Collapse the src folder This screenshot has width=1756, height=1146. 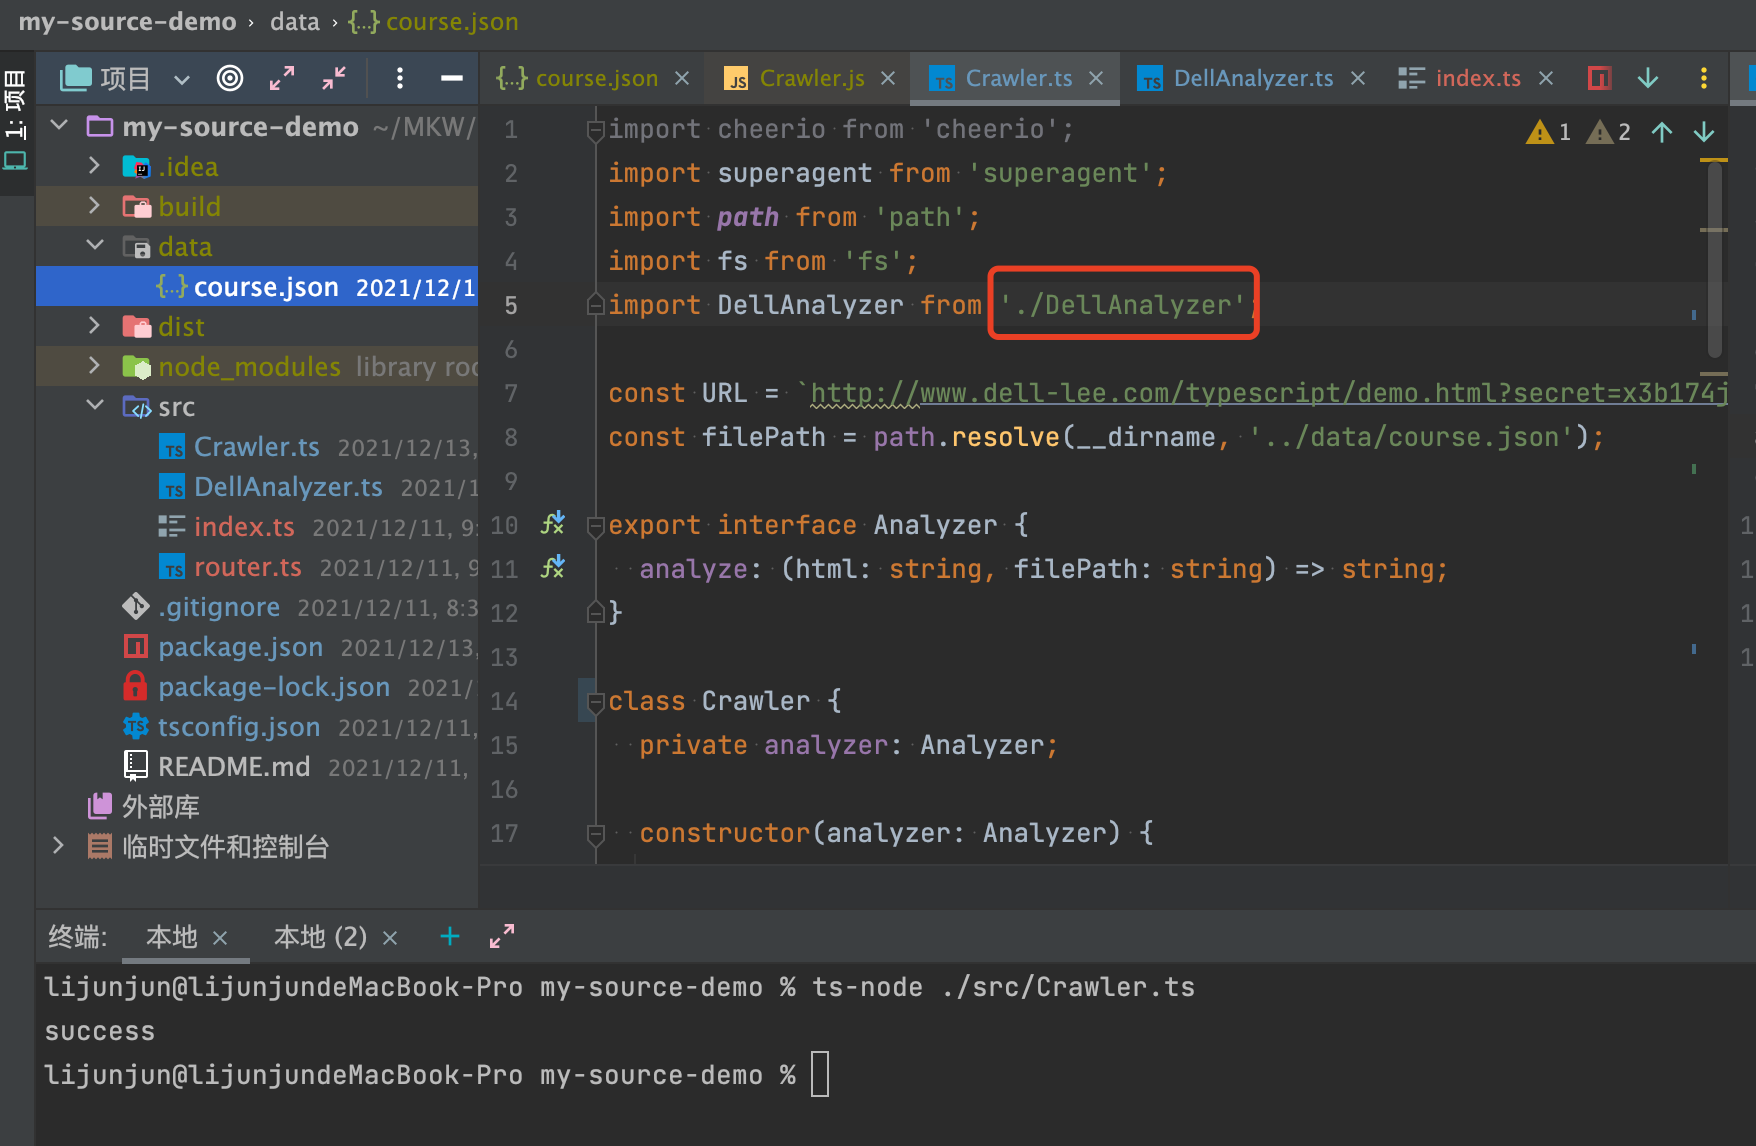pos(94,406)
